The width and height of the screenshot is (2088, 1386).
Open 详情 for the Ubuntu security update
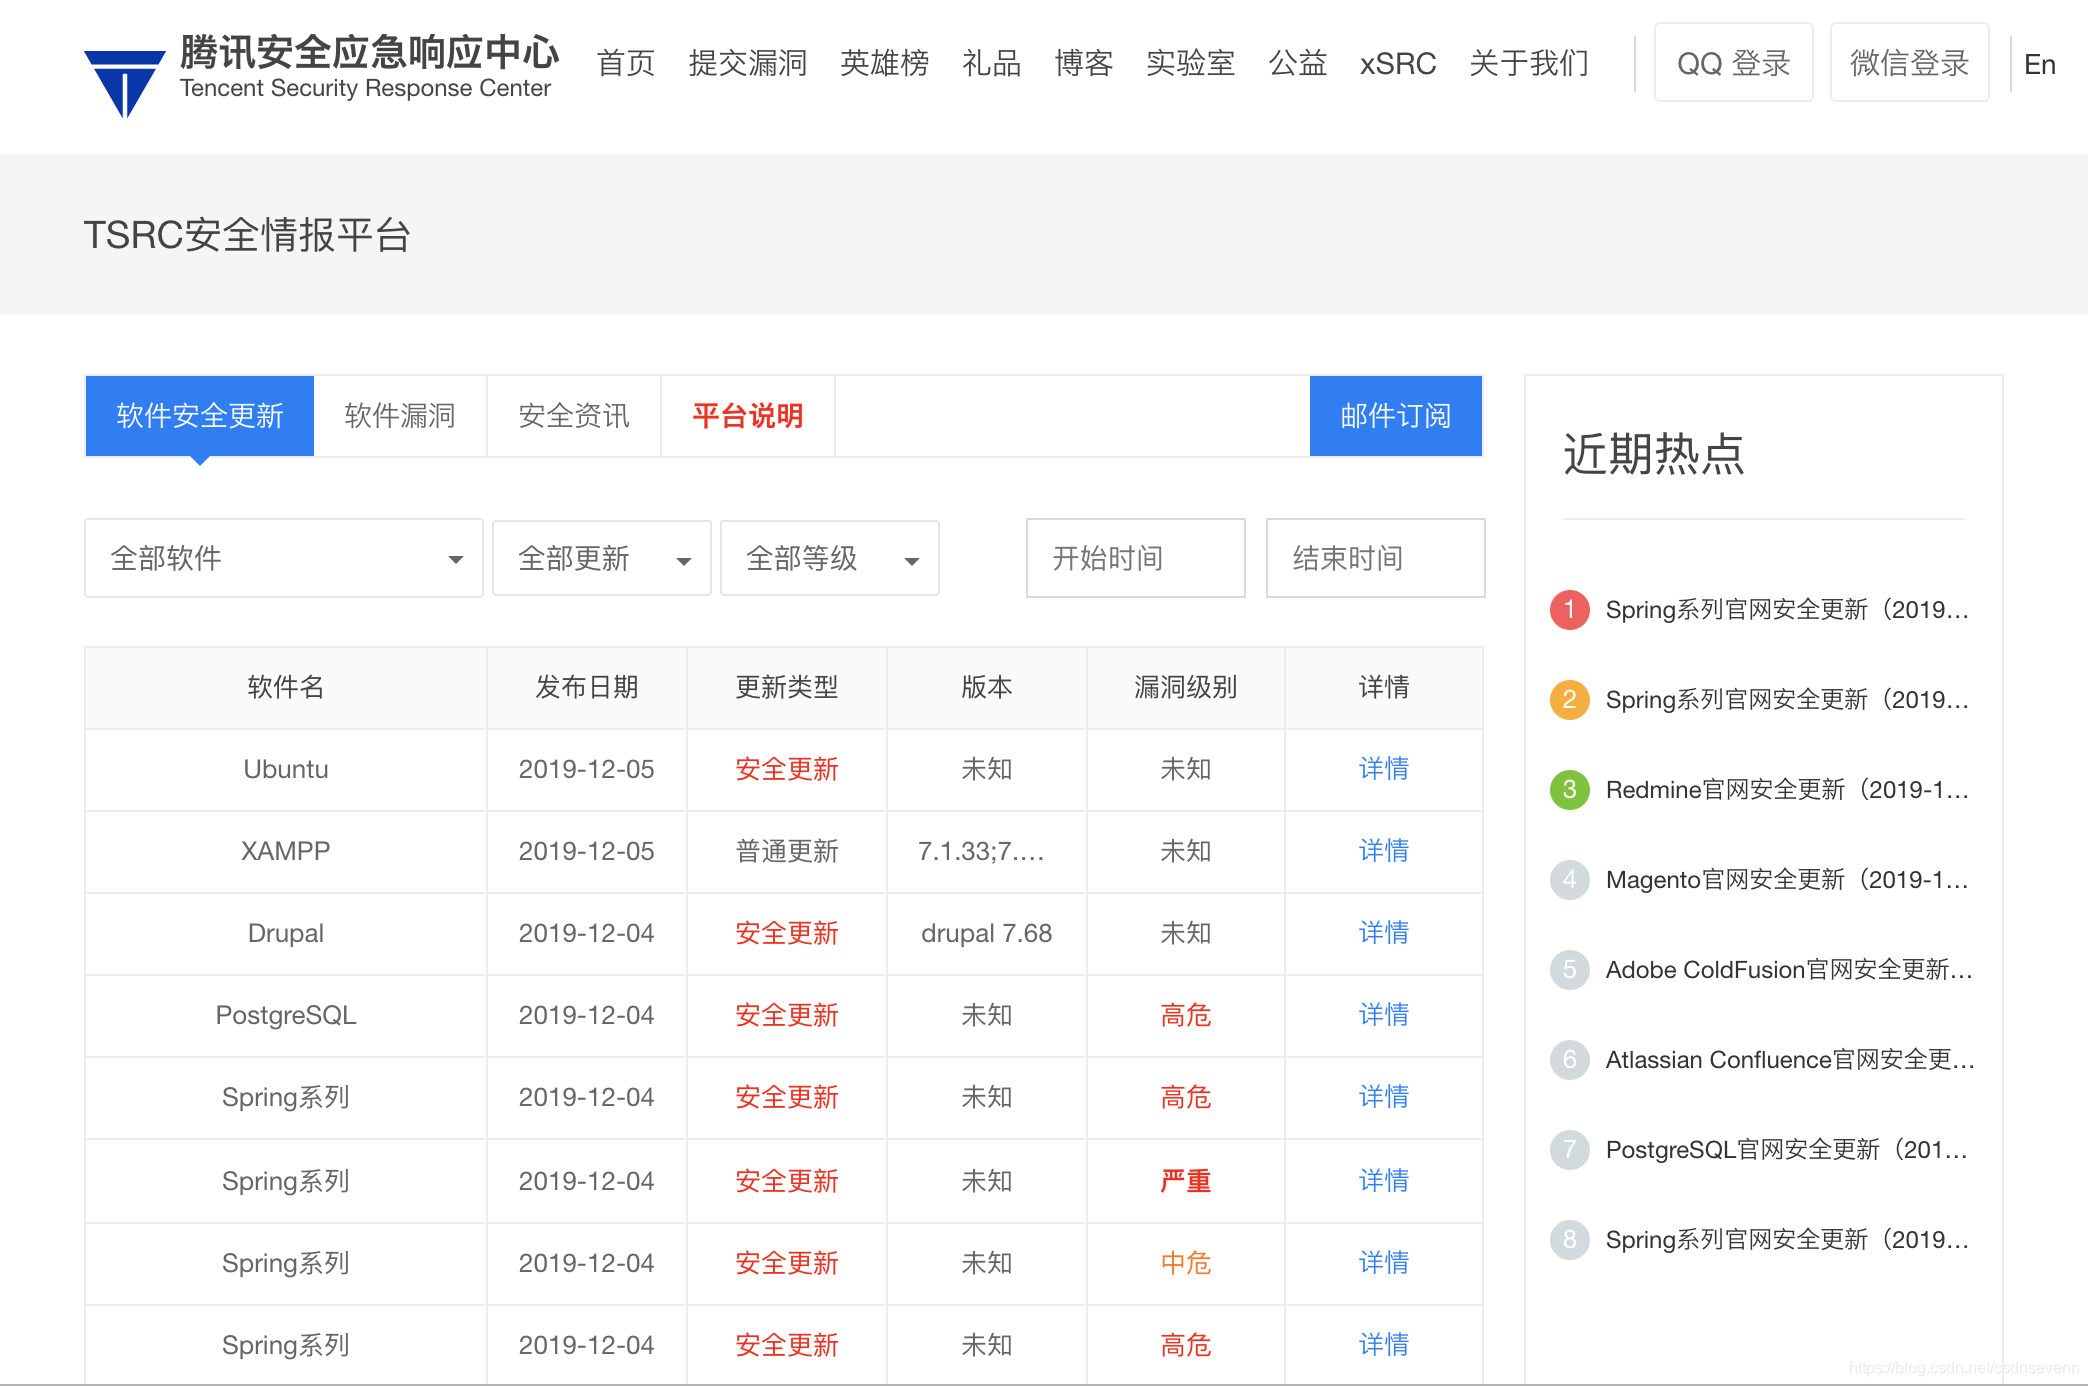[1384, 769]
